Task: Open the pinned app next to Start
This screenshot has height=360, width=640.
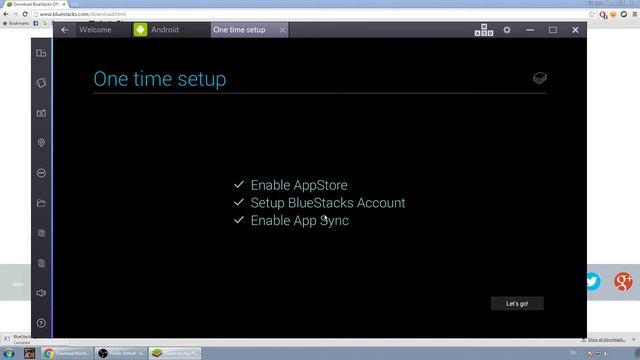Action: pos(29,353)
